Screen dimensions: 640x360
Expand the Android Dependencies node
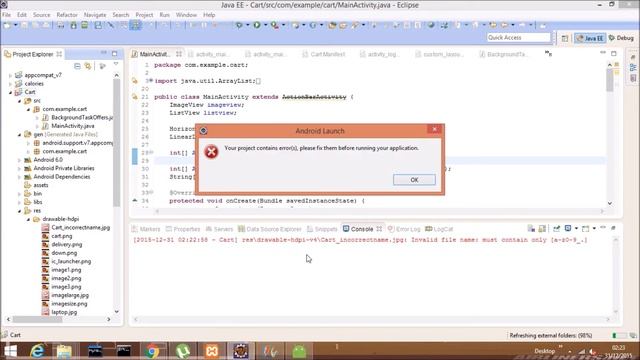[19, 177]
